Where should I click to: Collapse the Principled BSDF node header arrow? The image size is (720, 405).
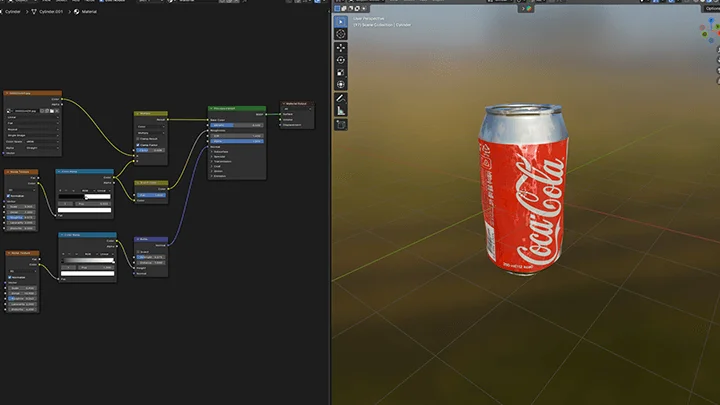click(x=211, y=108)
